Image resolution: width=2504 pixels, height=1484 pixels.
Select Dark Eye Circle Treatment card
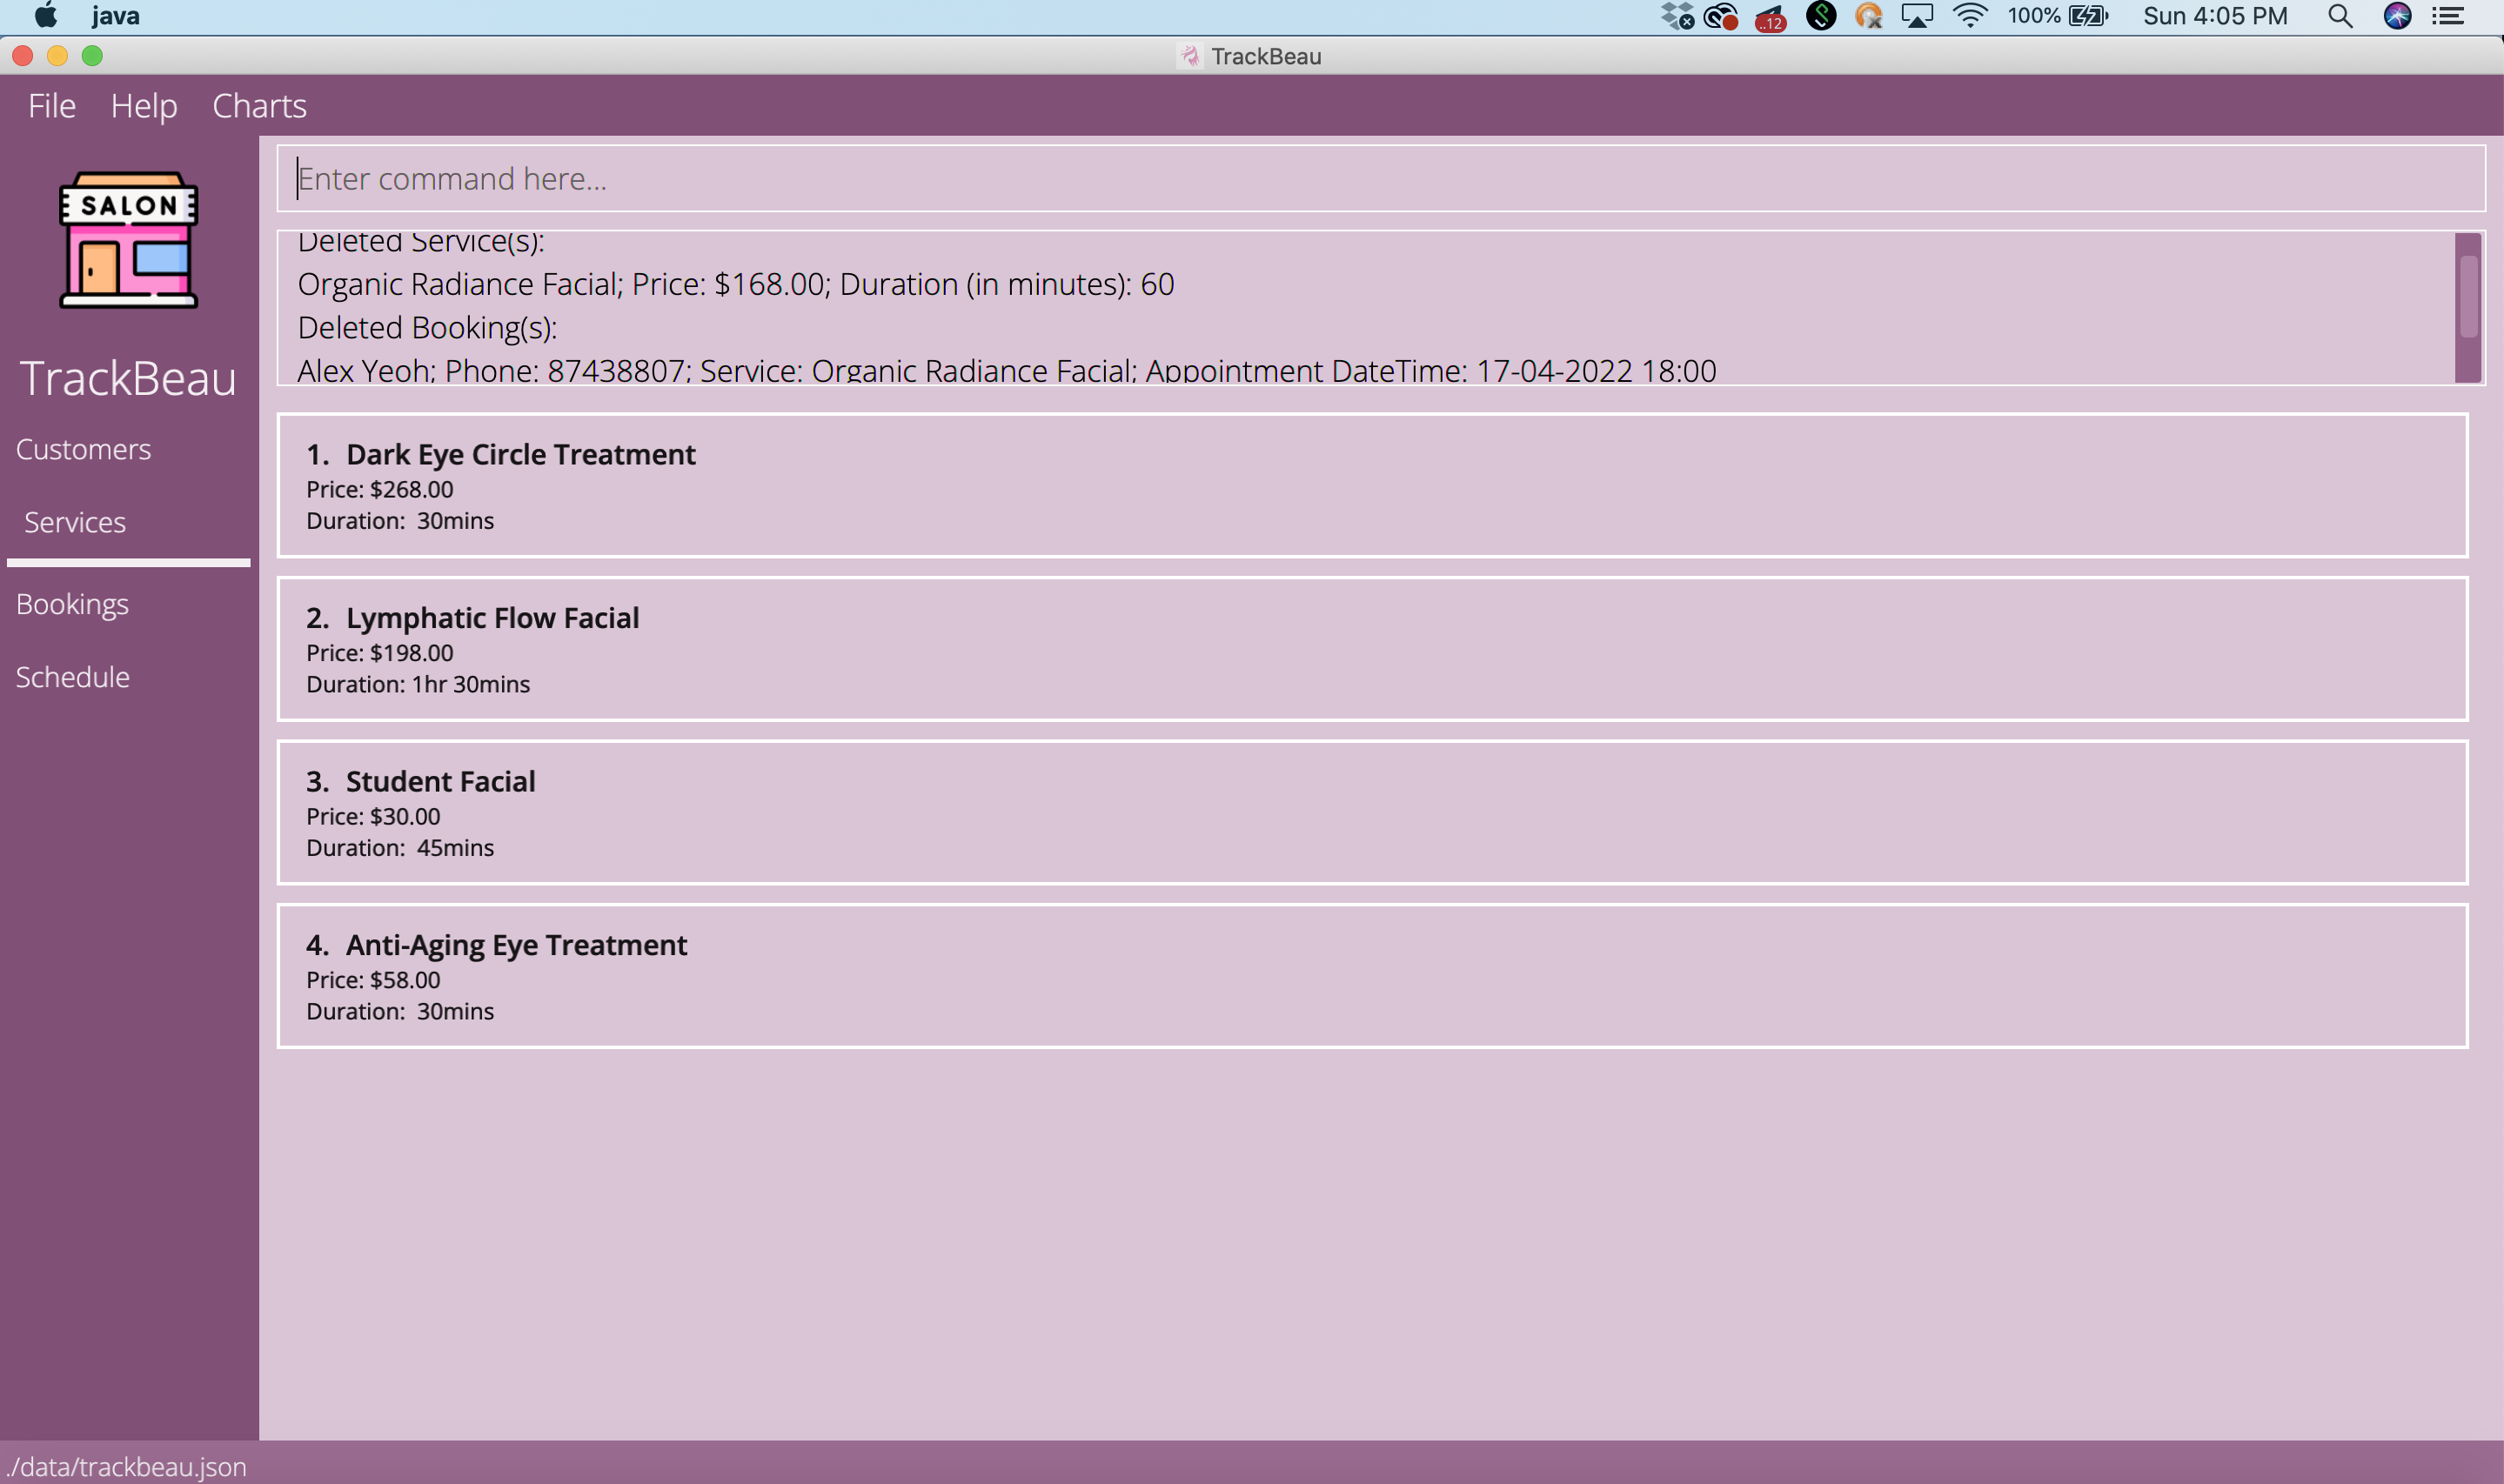point(1372,486)
